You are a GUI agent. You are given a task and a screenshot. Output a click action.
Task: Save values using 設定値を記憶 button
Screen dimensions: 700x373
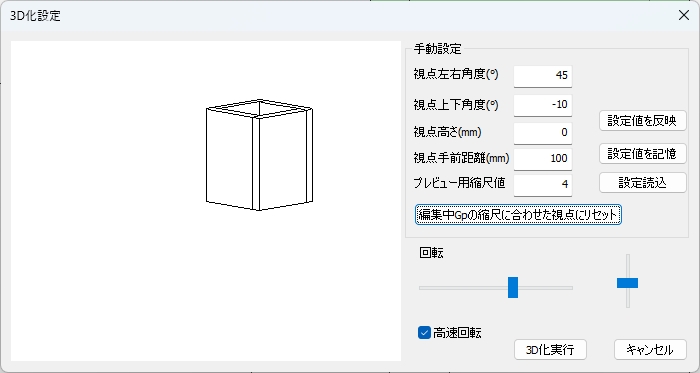[642, 153]
